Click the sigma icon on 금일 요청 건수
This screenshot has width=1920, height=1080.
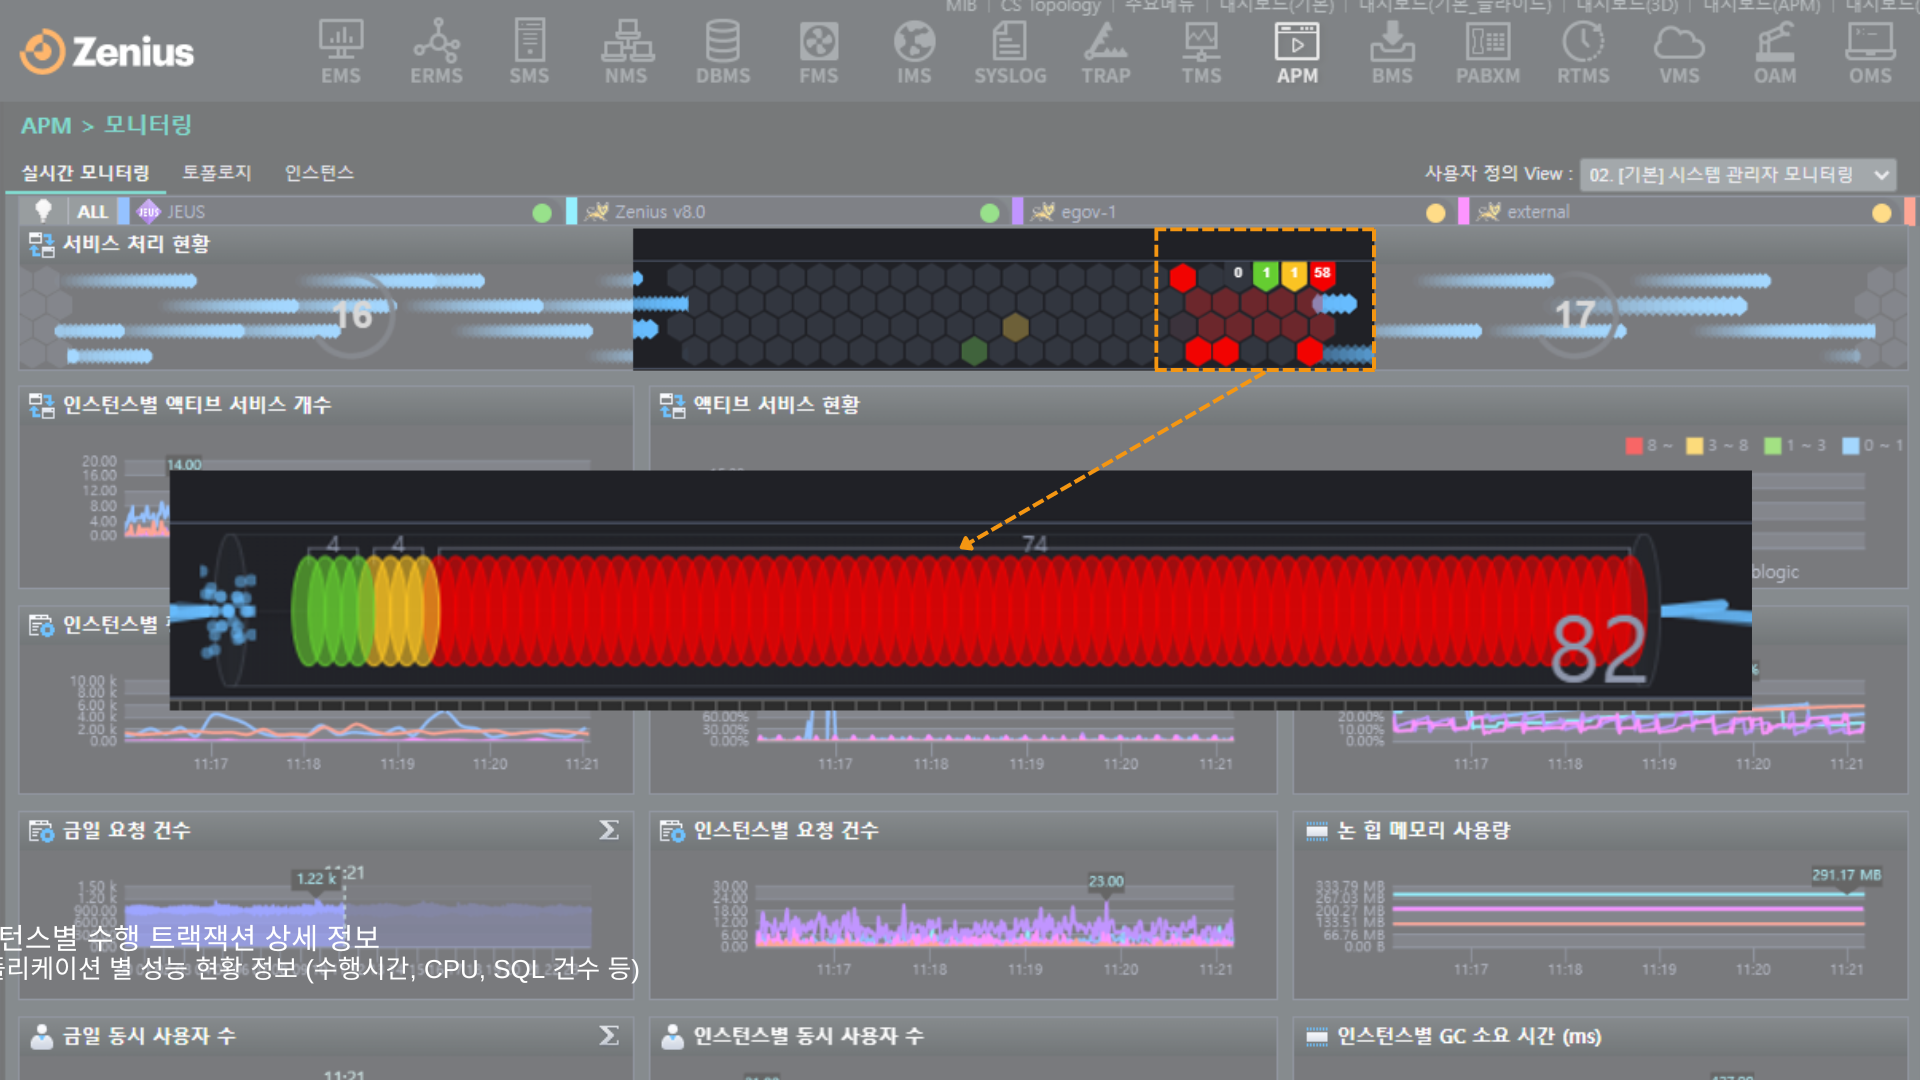(608, 830)
